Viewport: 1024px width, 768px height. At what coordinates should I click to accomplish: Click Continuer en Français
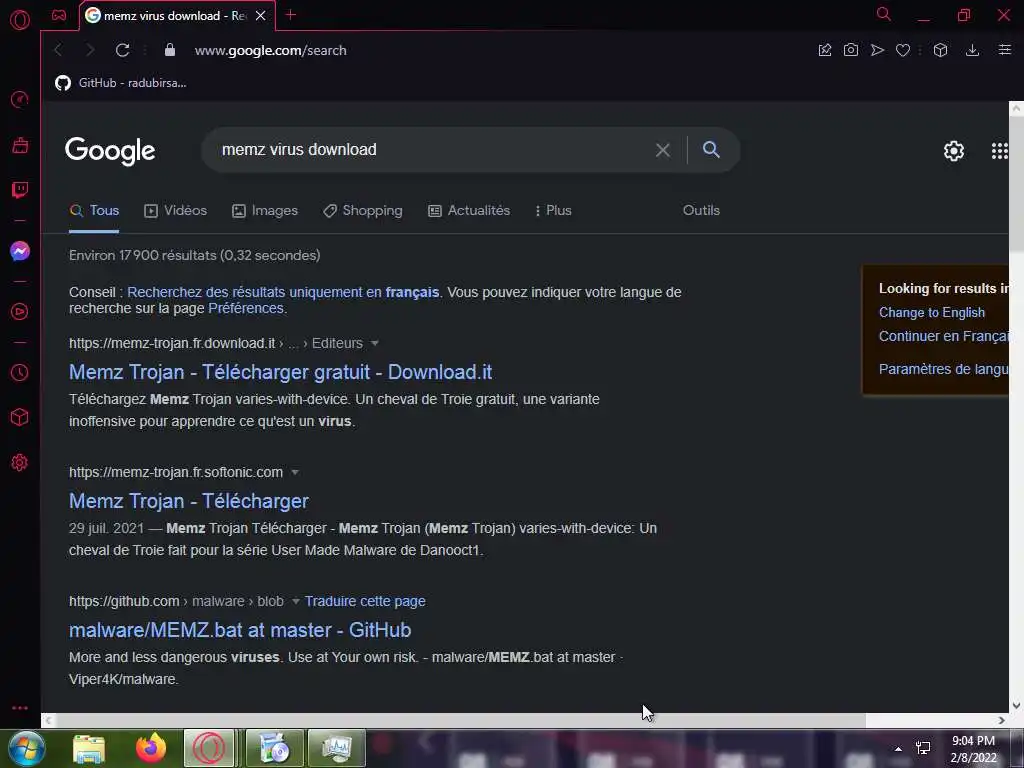(944, 336)
